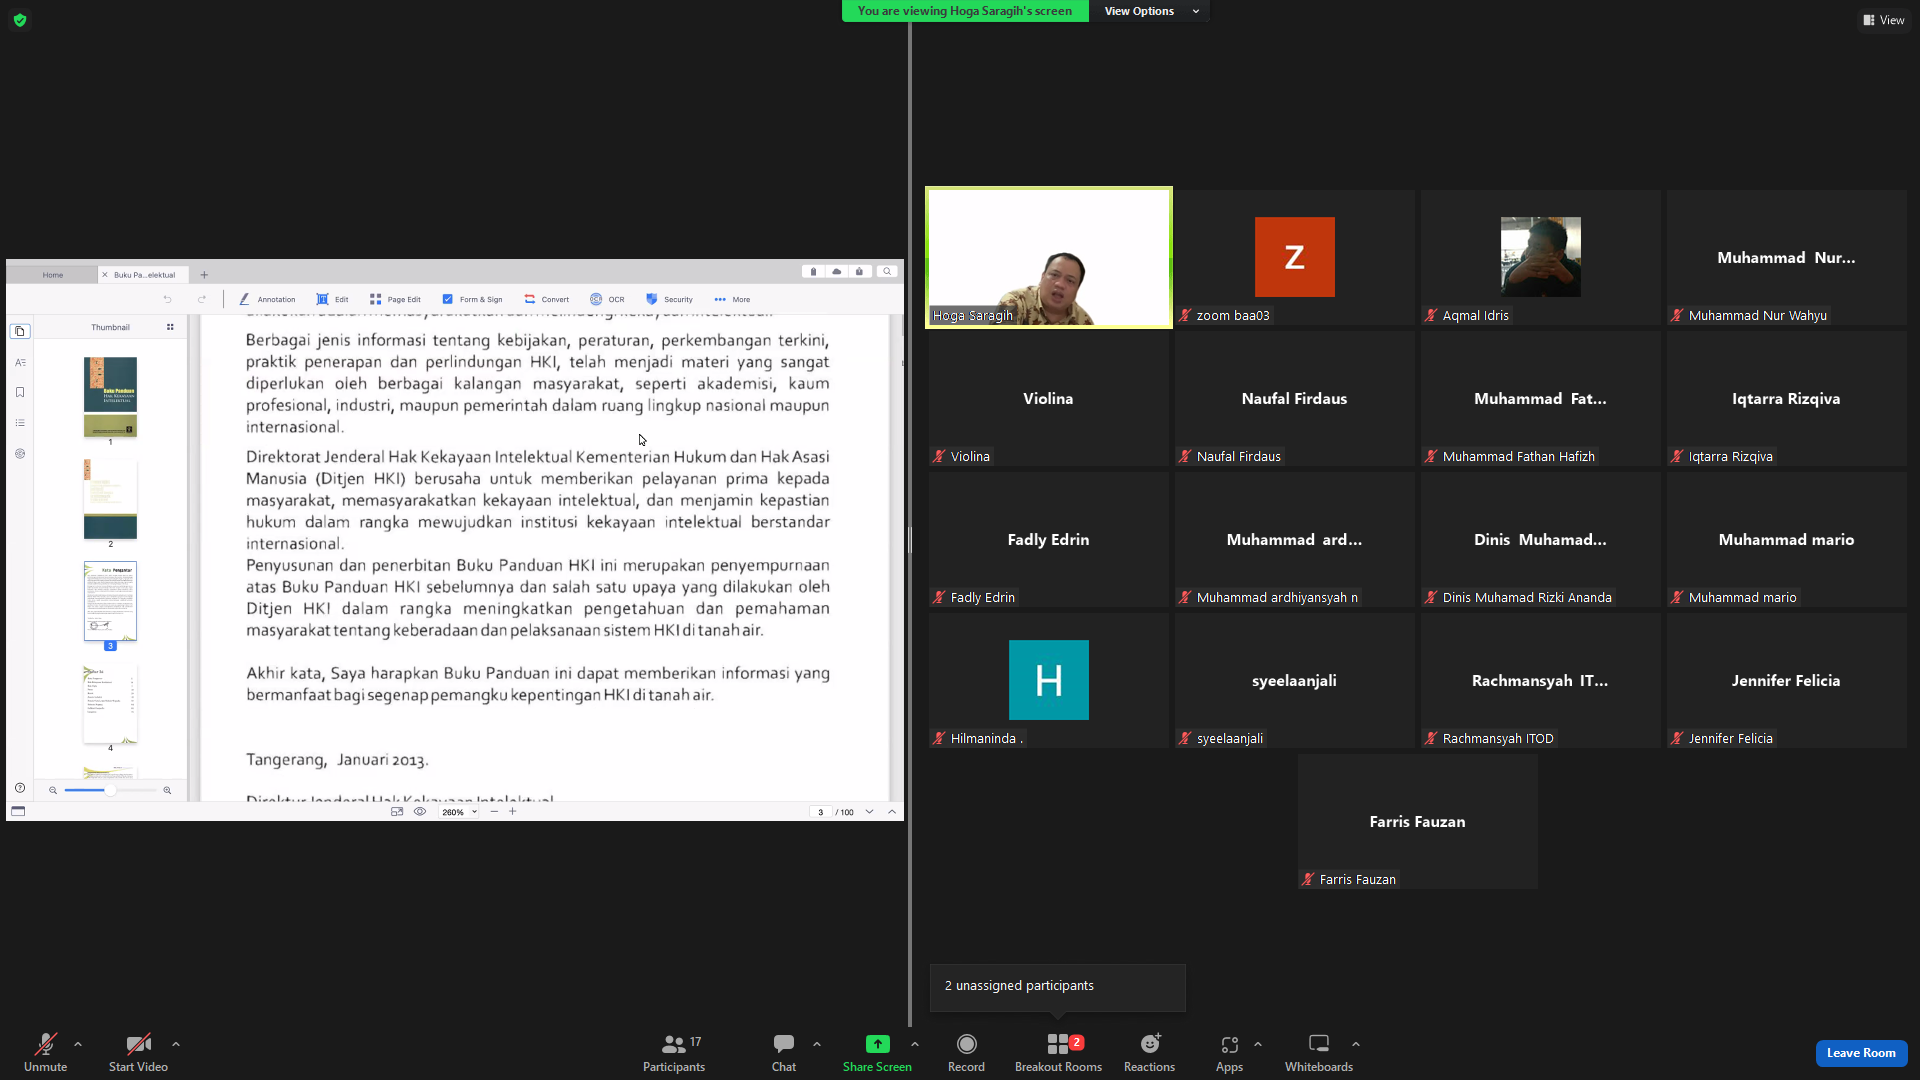The image size is (1920, 1080).
Task: Select the Edit tool in PDF toolbar
Action: (332, 299)
